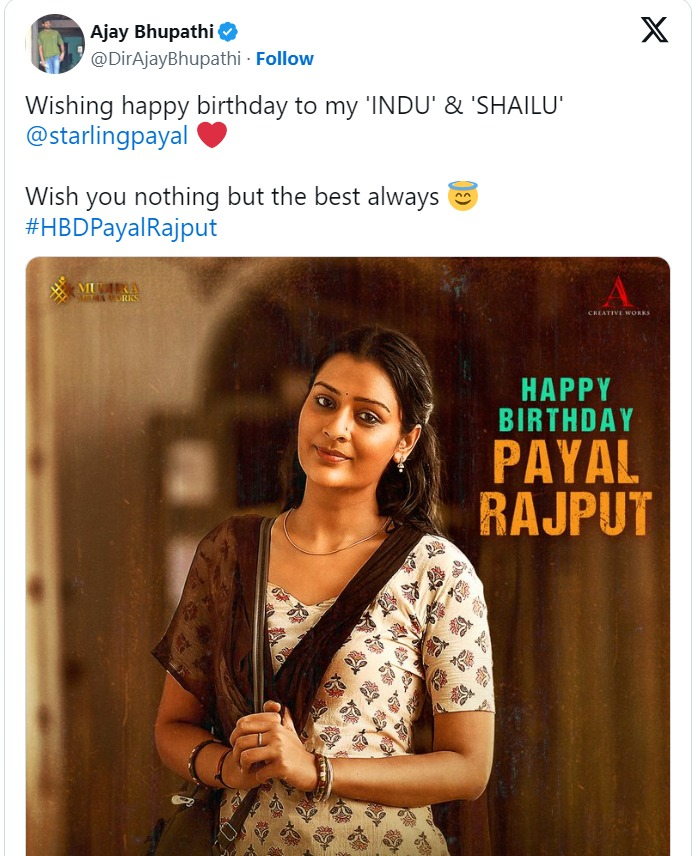Click the Ajay Bhupathi display name

[152, 32]
